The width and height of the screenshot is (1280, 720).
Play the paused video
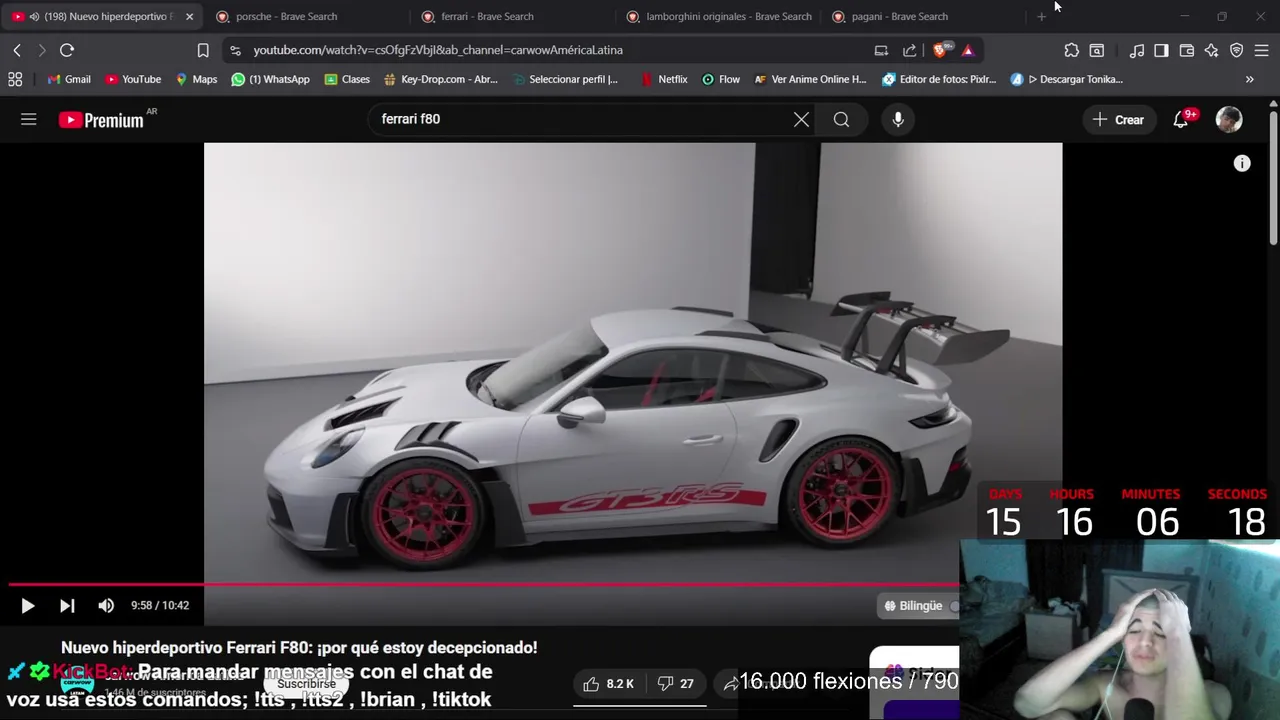(x=28, y=605)
